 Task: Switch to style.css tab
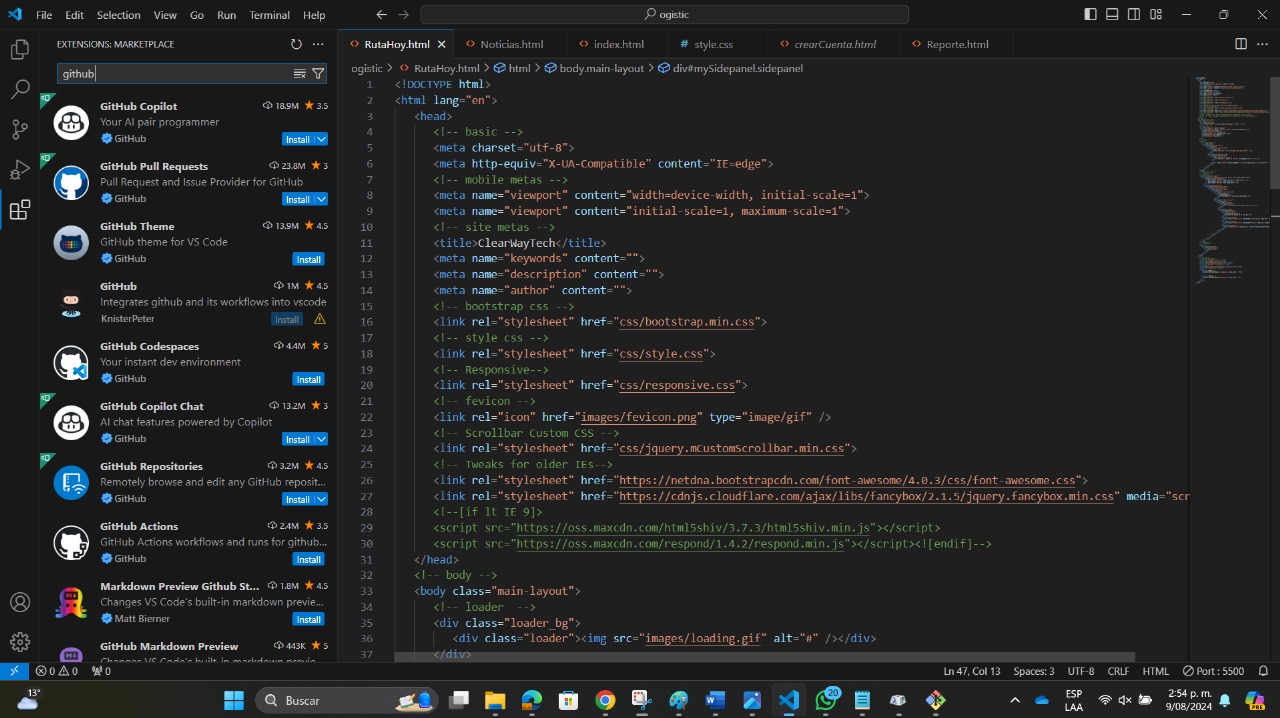point(713,44)
